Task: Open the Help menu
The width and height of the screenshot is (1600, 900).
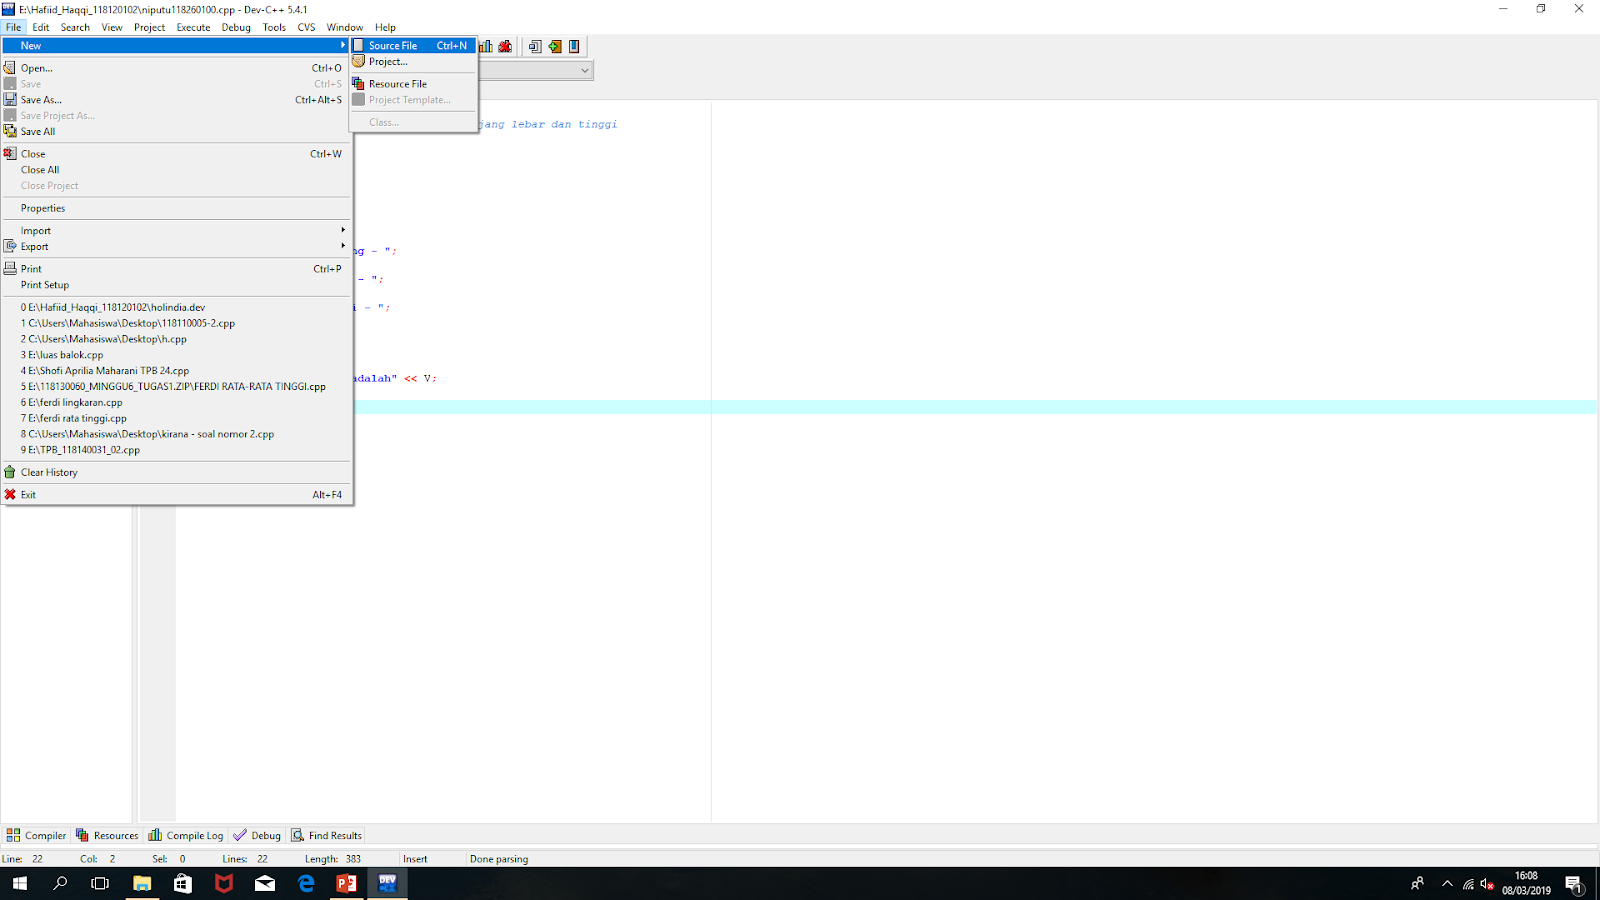Action: tap(385, 27)
